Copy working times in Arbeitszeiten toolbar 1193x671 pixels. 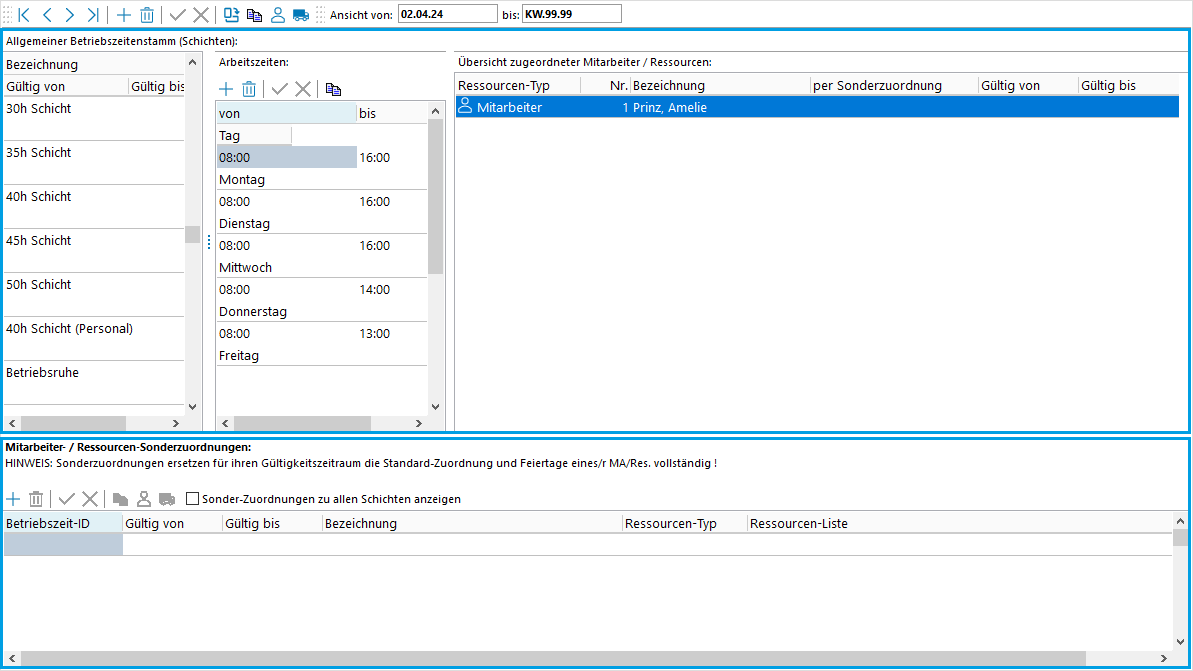click(x=333, y=89)
